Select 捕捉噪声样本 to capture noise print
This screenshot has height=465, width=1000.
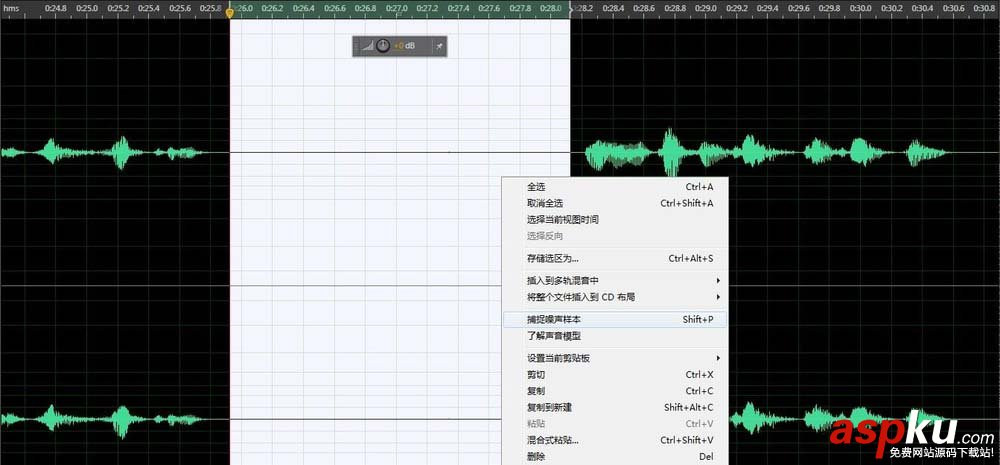click(615, 320)
